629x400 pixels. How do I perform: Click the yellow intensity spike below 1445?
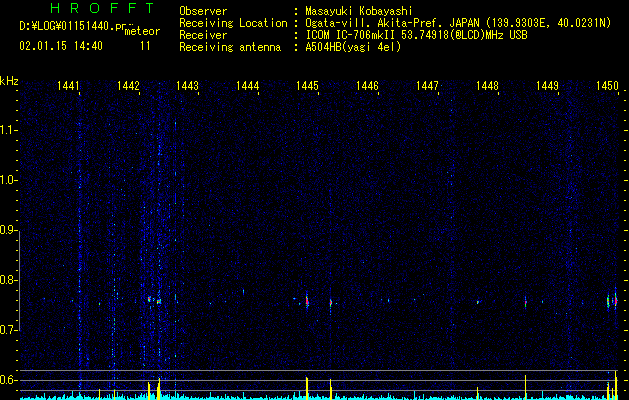tap(307, 388)
